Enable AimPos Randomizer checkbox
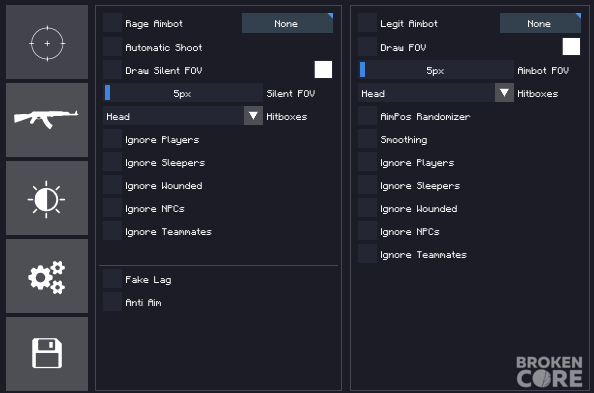Screen dimensions: 594x393 tap(367, 116)
